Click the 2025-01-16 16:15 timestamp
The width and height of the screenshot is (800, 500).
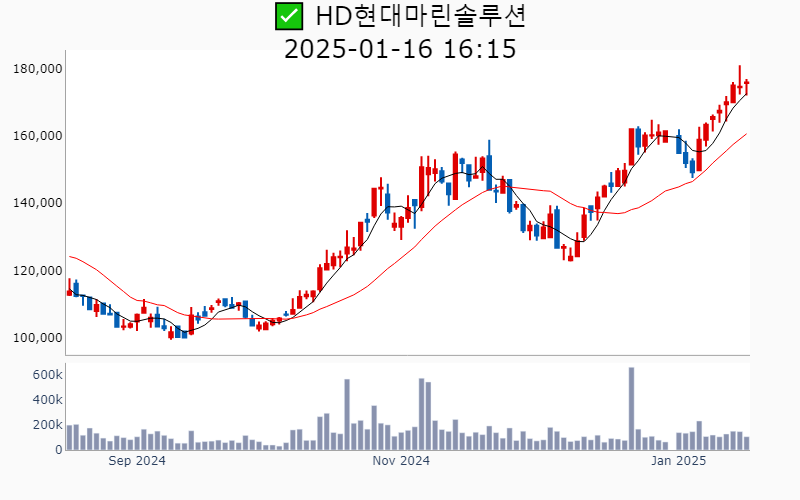tap(400, 49)
